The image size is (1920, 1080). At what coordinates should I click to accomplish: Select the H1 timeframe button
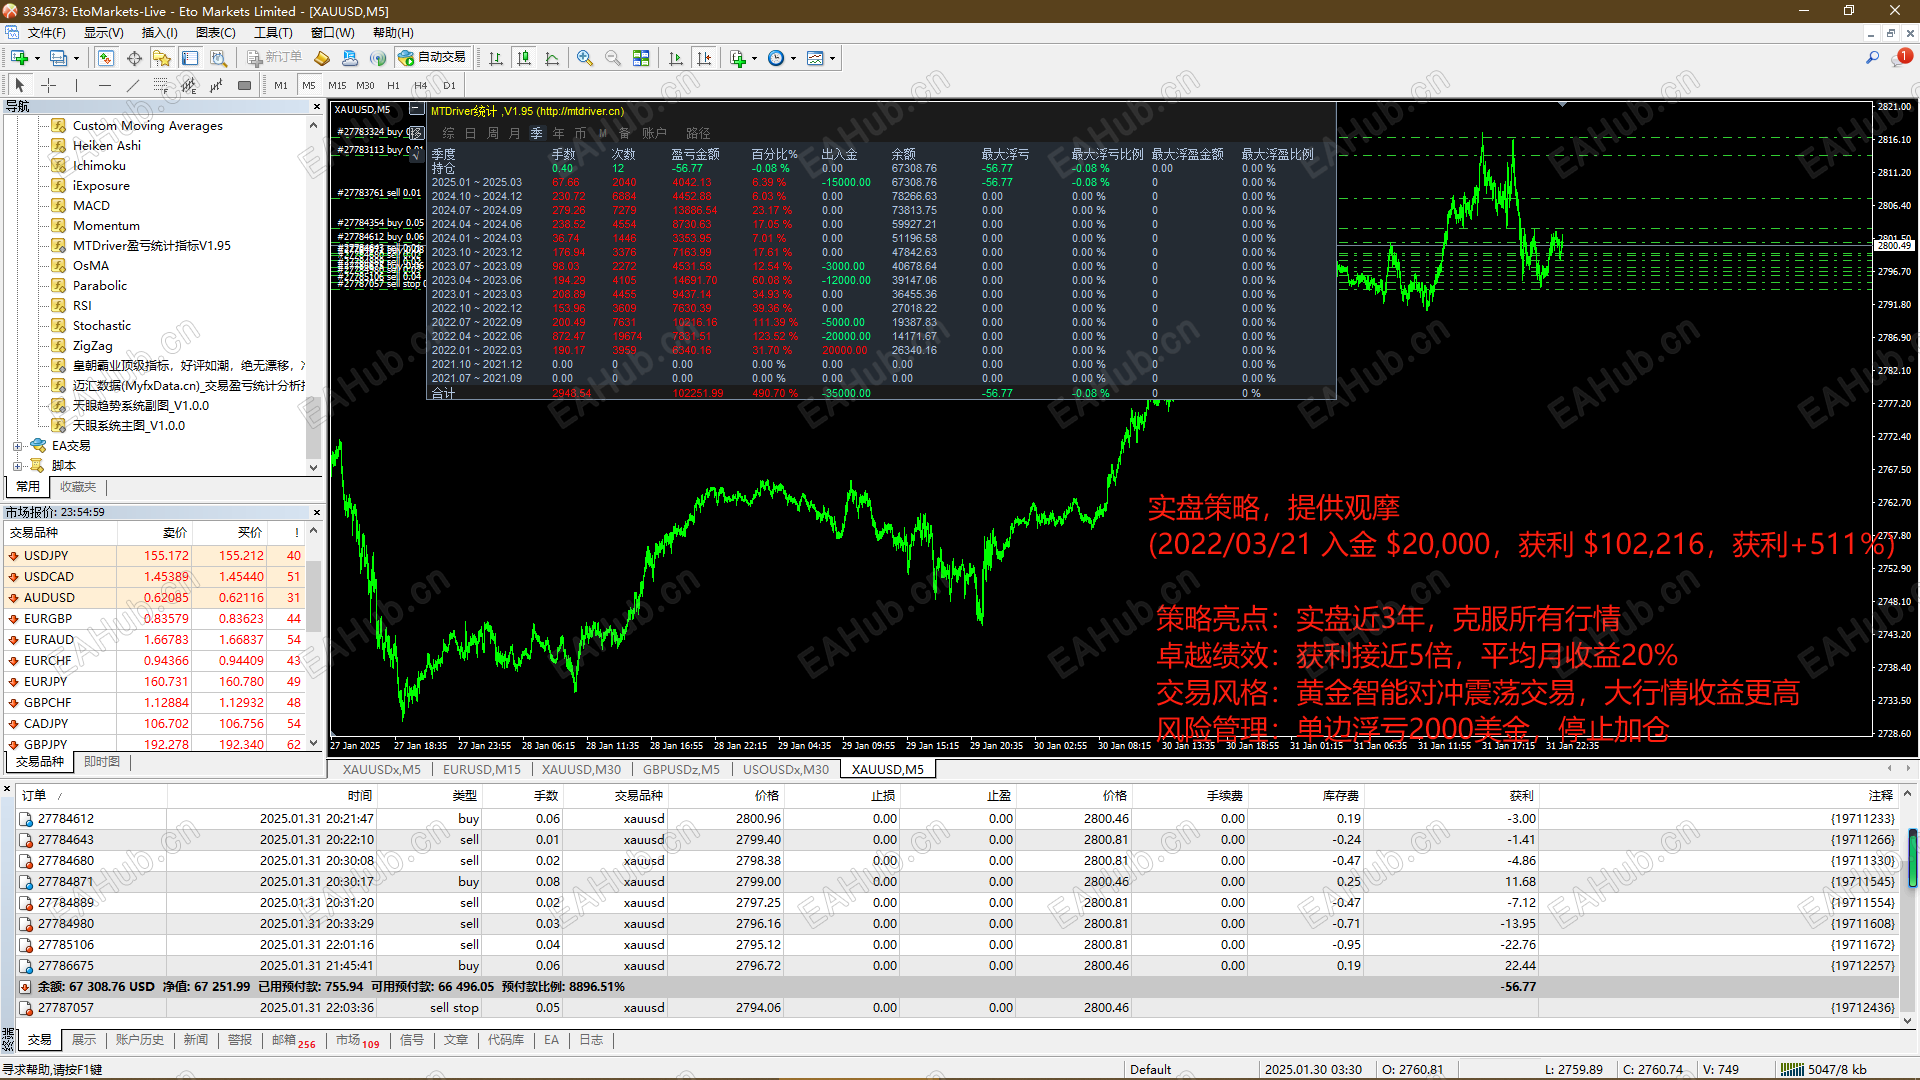393,85
